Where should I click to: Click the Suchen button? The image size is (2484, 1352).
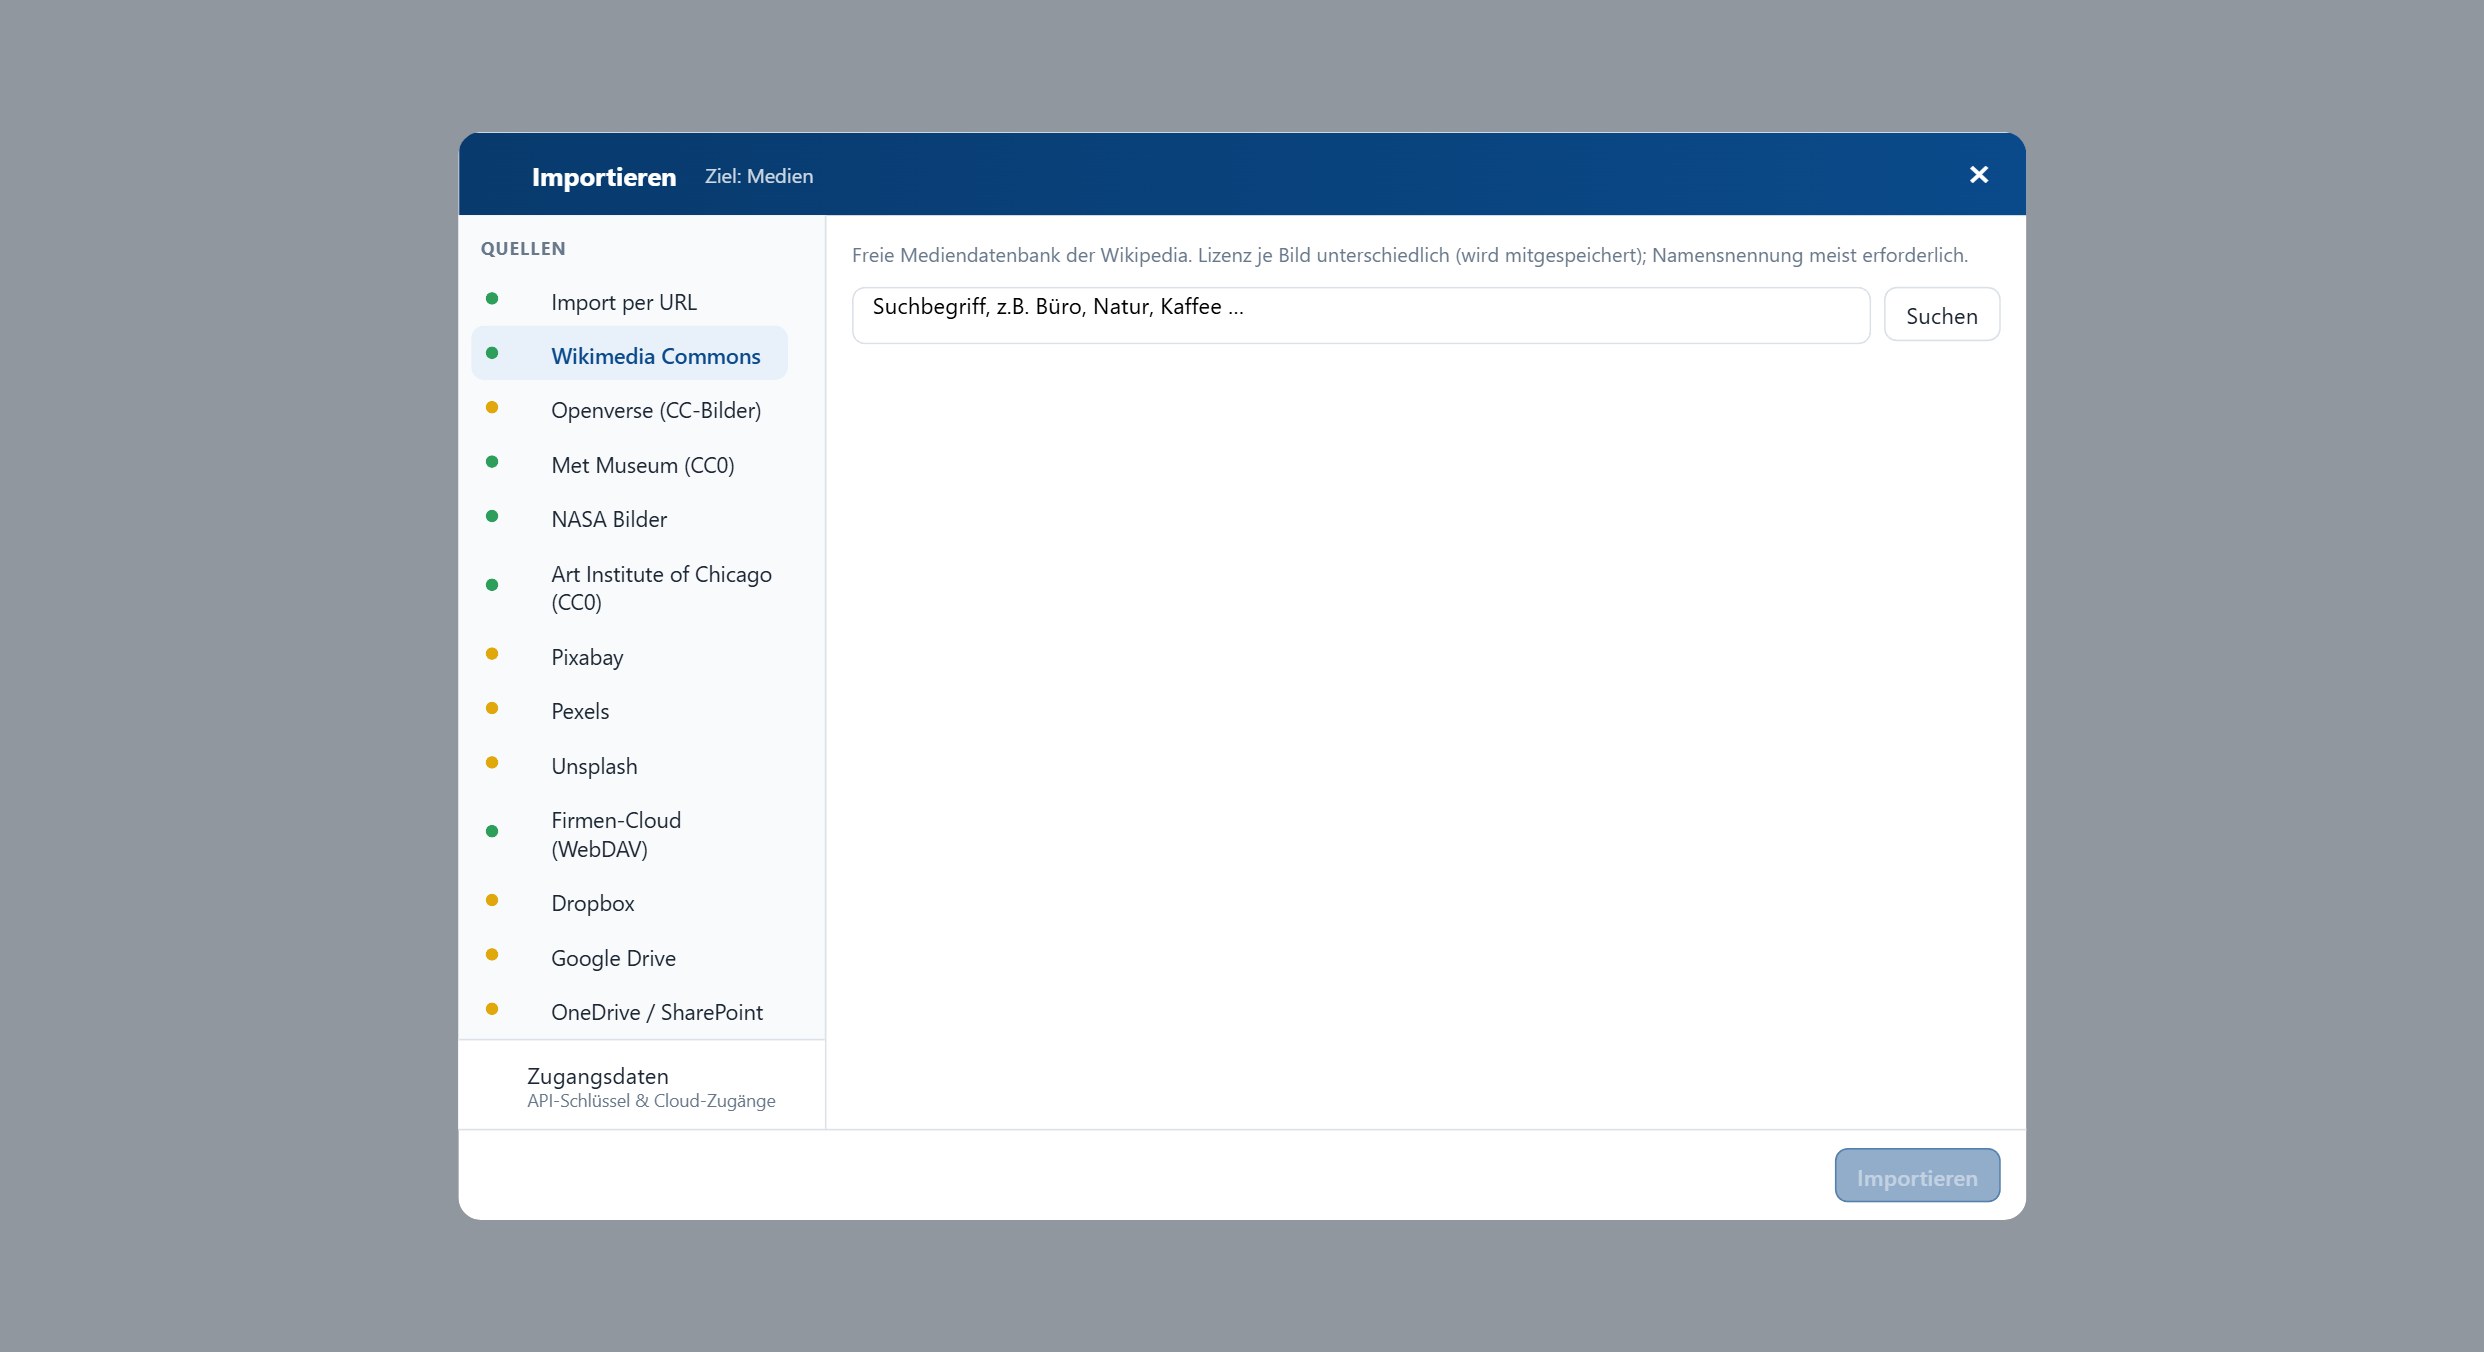(1941, 315)
